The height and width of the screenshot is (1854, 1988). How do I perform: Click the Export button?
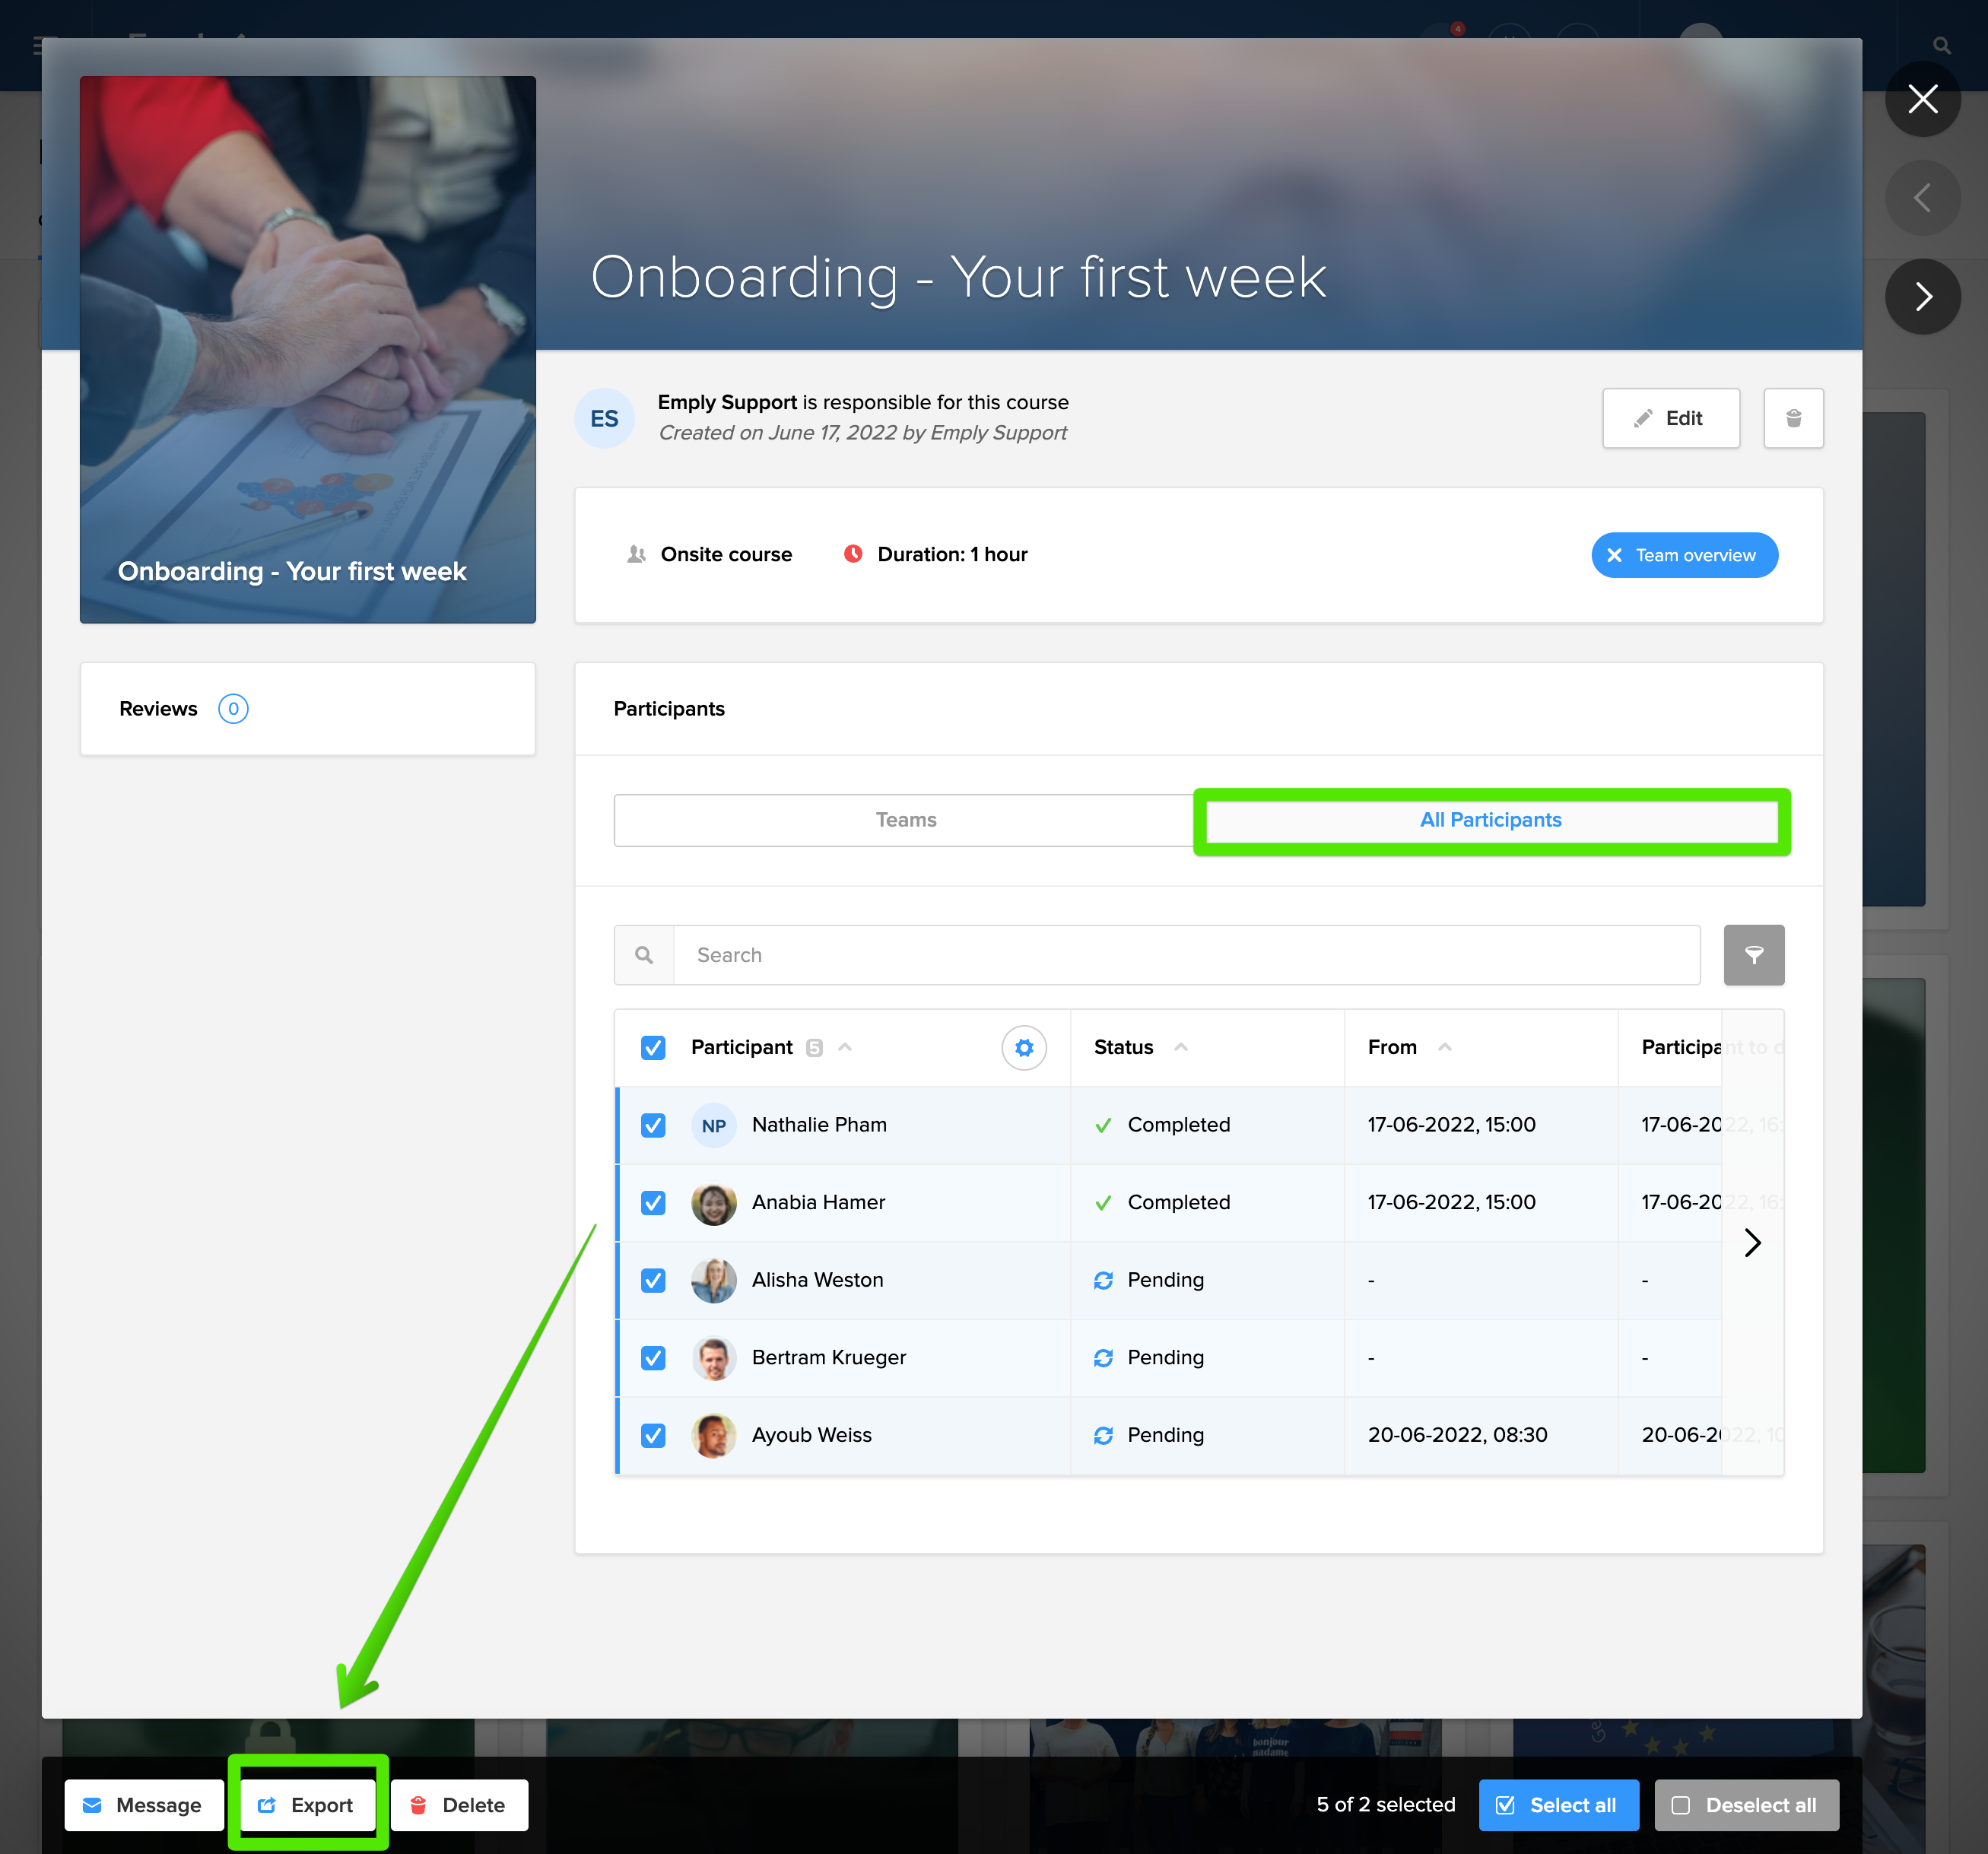coord(307,1805)
